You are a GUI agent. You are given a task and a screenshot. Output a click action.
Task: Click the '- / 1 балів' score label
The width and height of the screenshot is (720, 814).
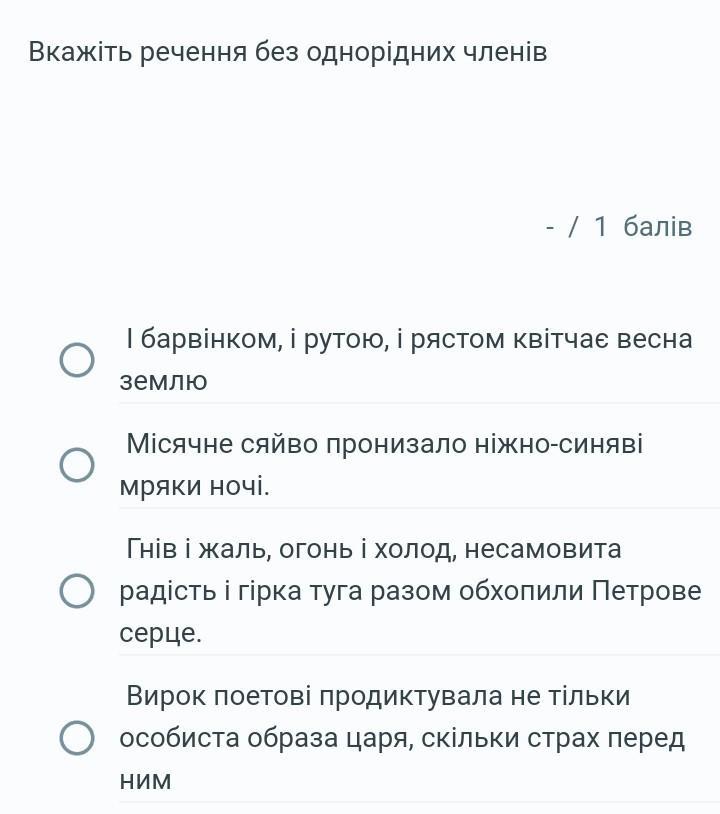coord(619,227)
